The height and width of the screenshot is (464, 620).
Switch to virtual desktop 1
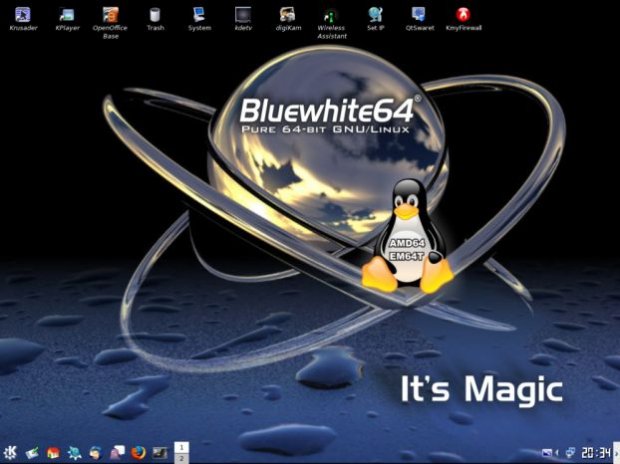click(x=181, y=447)
